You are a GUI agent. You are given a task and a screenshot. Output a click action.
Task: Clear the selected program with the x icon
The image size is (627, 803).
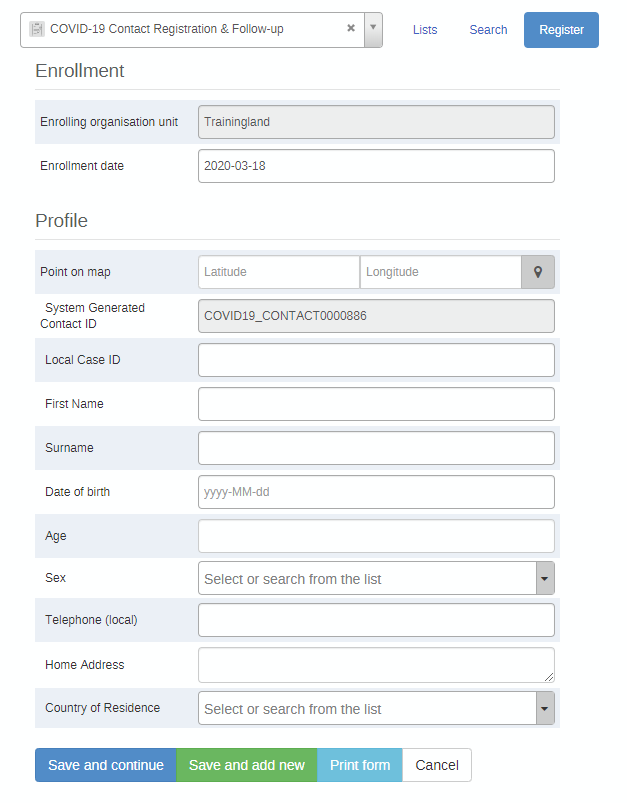(351, 28)
